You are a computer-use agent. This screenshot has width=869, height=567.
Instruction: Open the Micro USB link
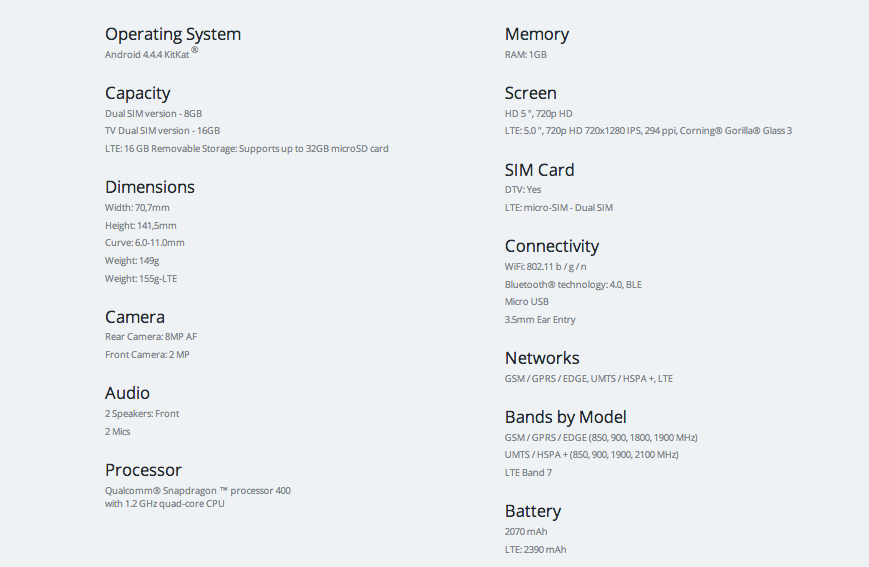pyautogui.click(x=526, y=302)
